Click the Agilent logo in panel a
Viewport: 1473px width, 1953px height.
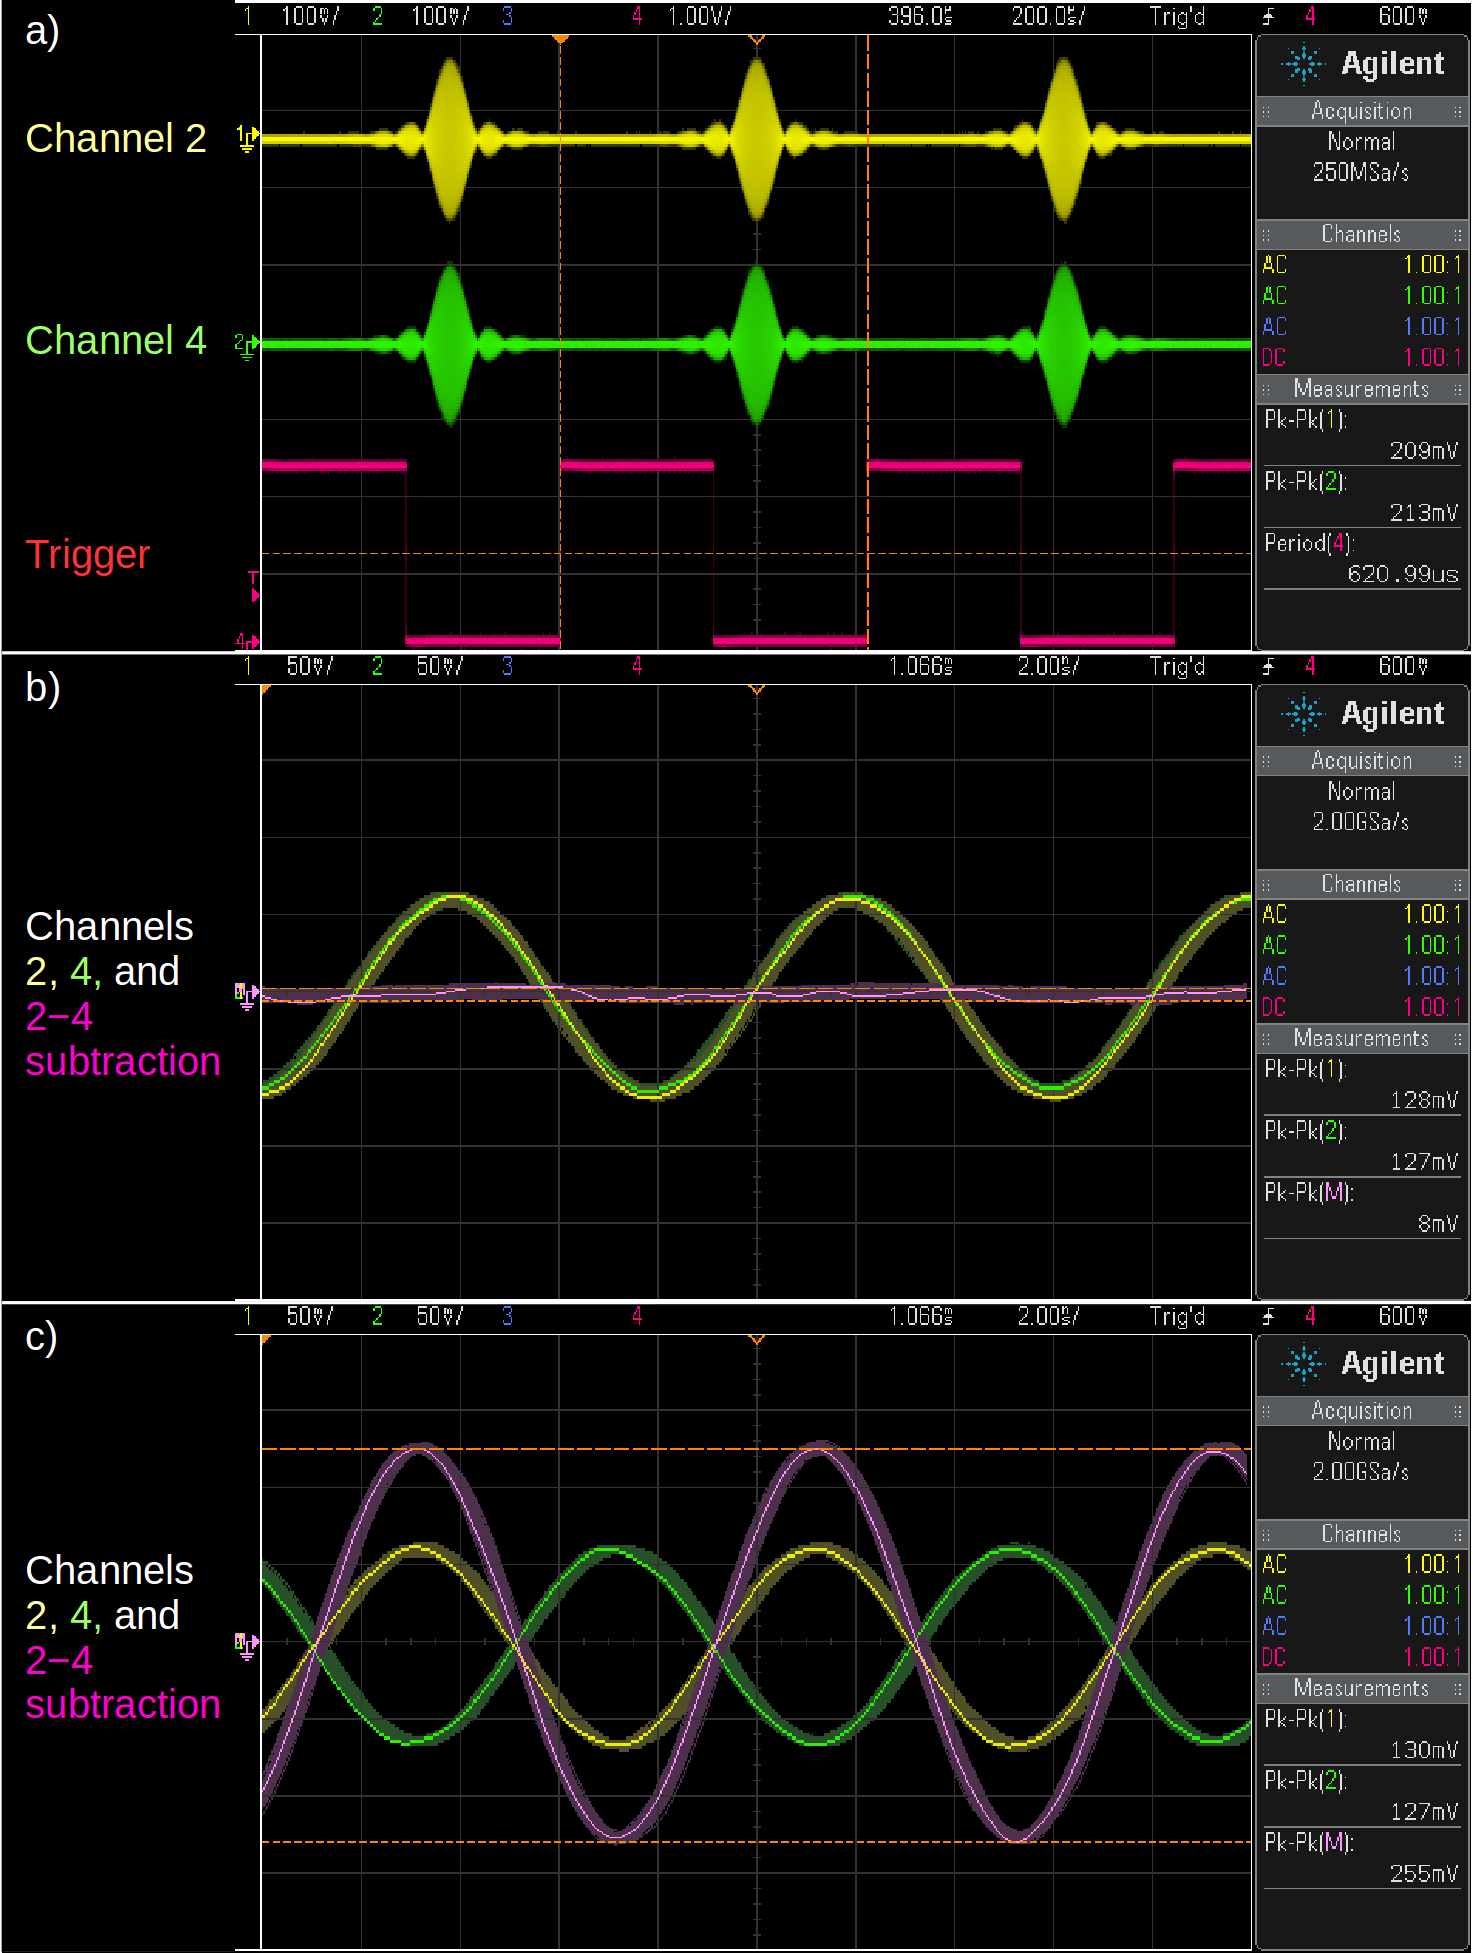tap(1362, 64)
